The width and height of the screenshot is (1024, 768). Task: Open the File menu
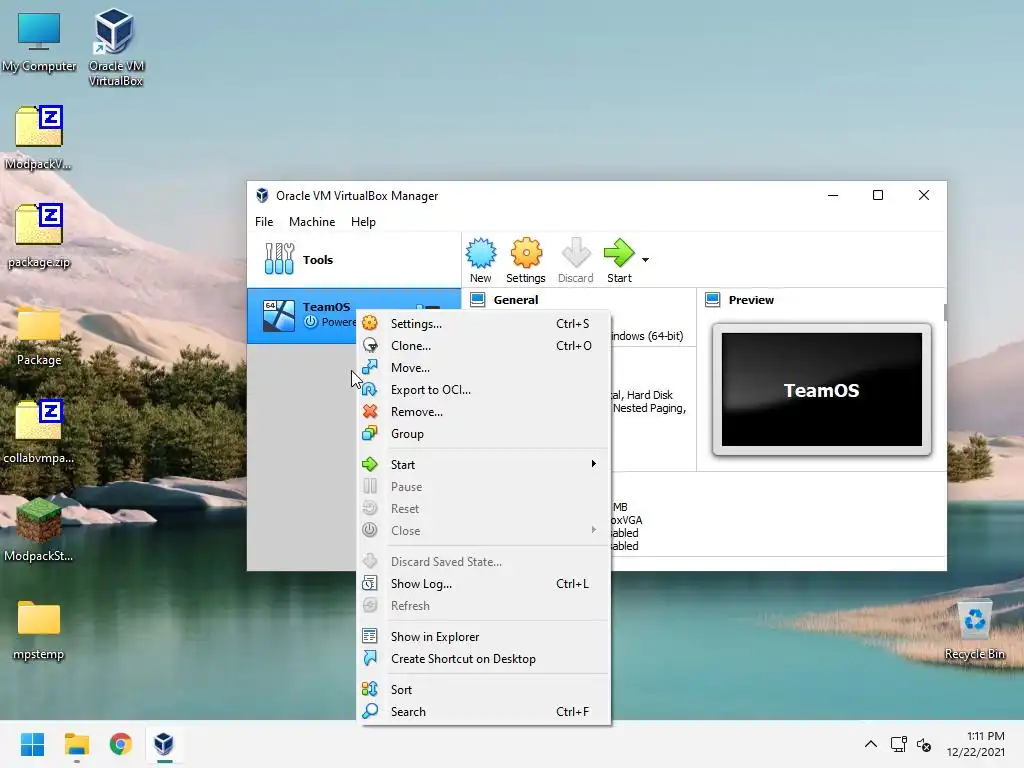coord(264,222)
